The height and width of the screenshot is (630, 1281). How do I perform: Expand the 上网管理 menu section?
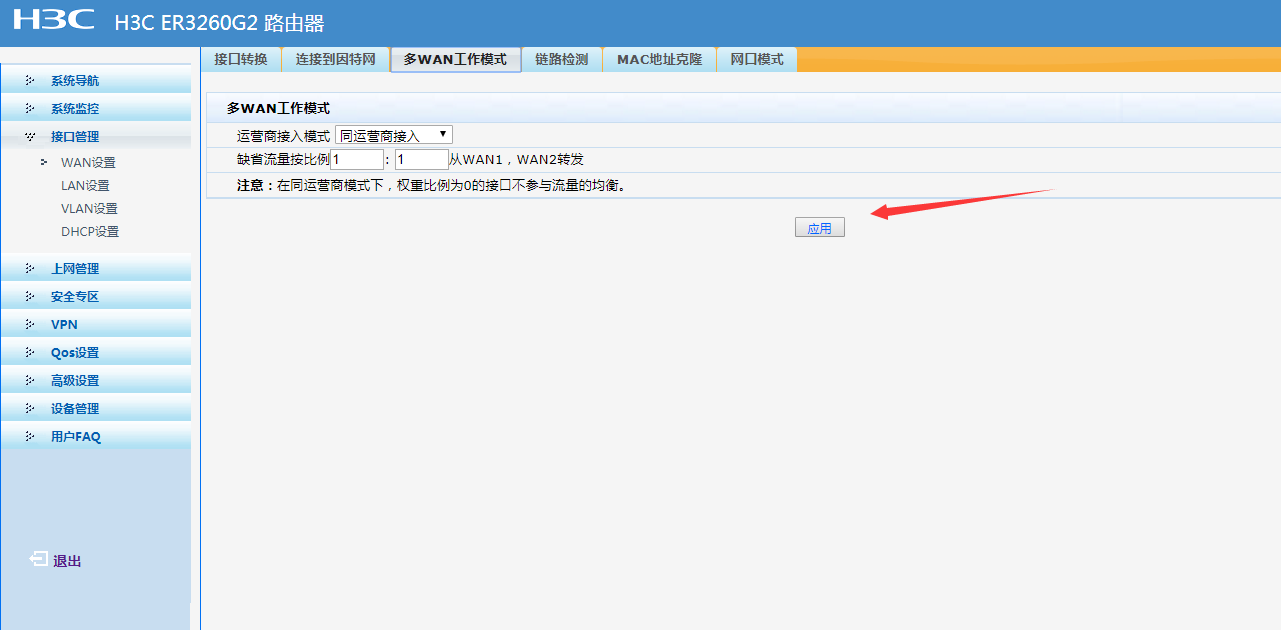coord(96,269)
